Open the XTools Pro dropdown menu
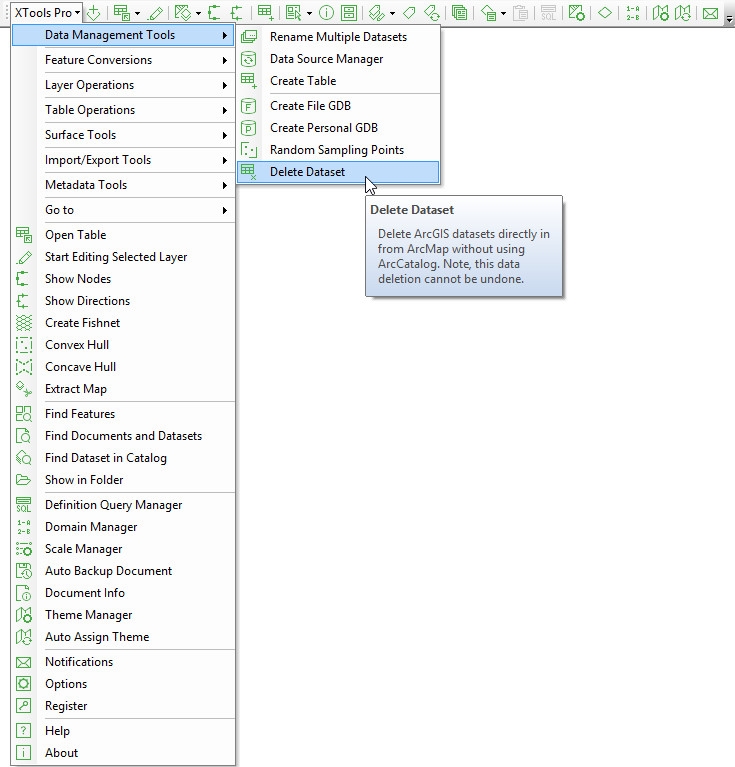This screenshot has height=767, width=735. [47, 13]
